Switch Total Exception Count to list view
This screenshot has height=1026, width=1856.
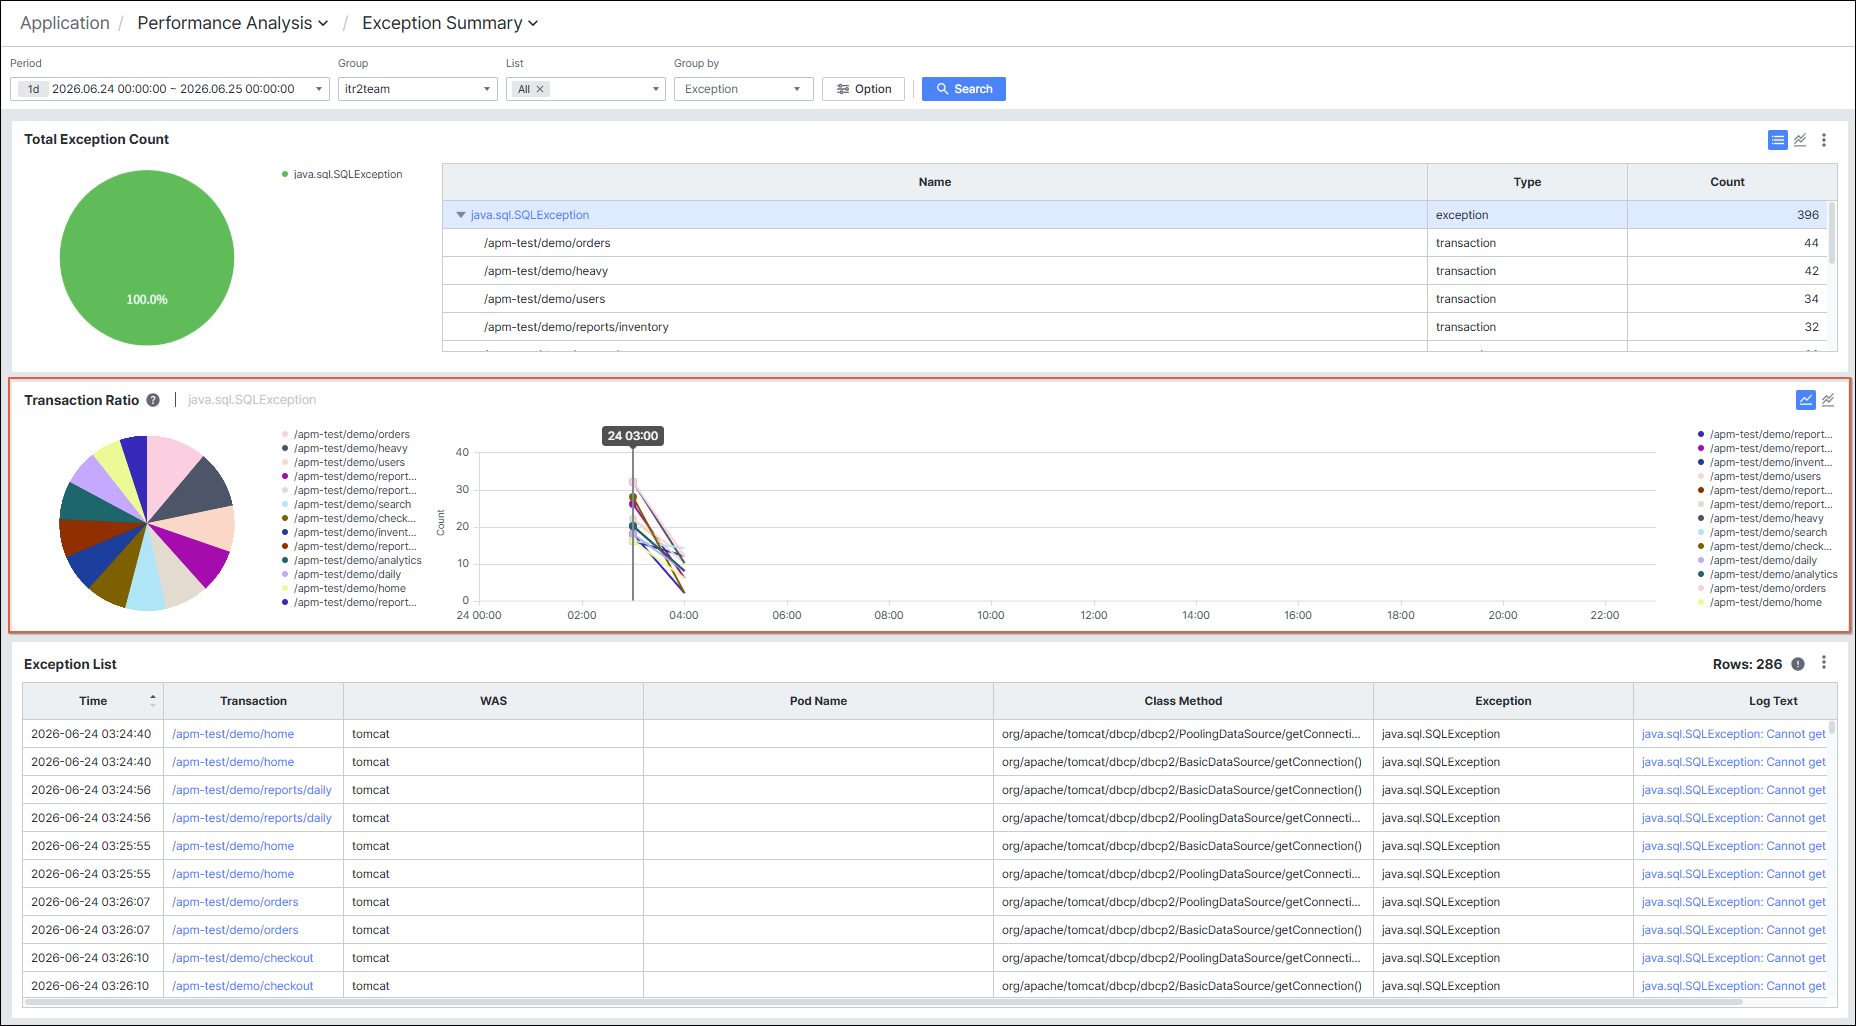click(1777, 140)
